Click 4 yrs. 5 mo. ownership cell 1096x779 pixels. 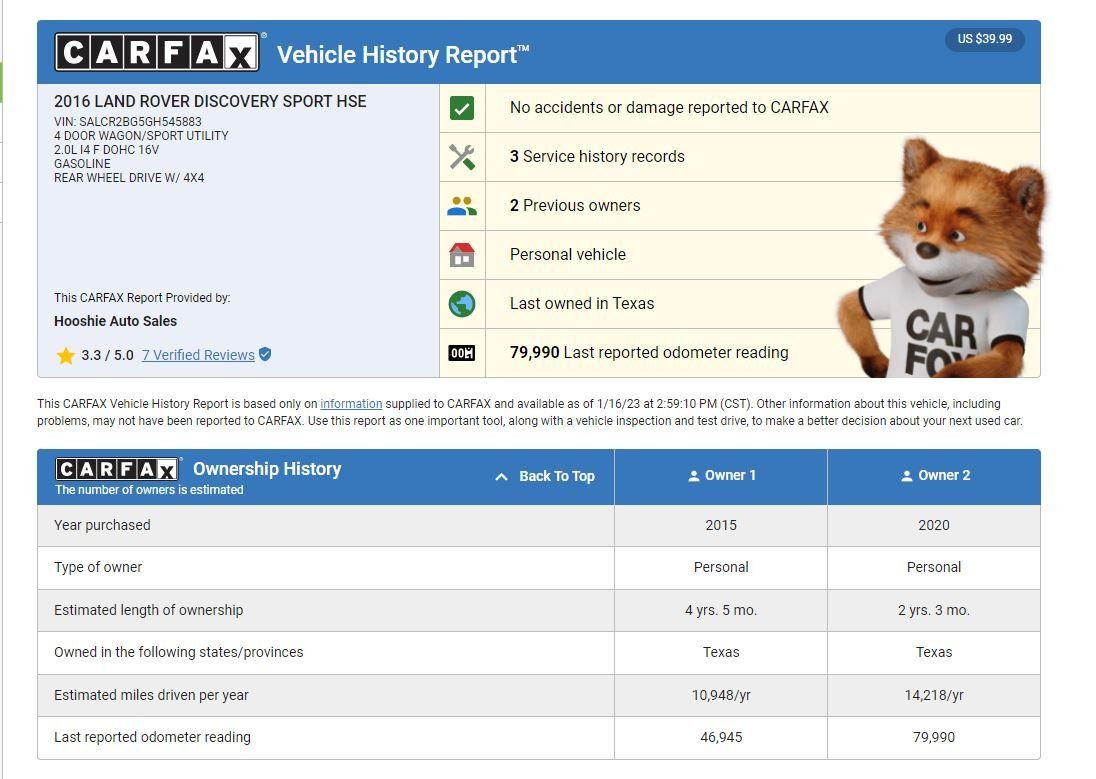click(721, 610)
